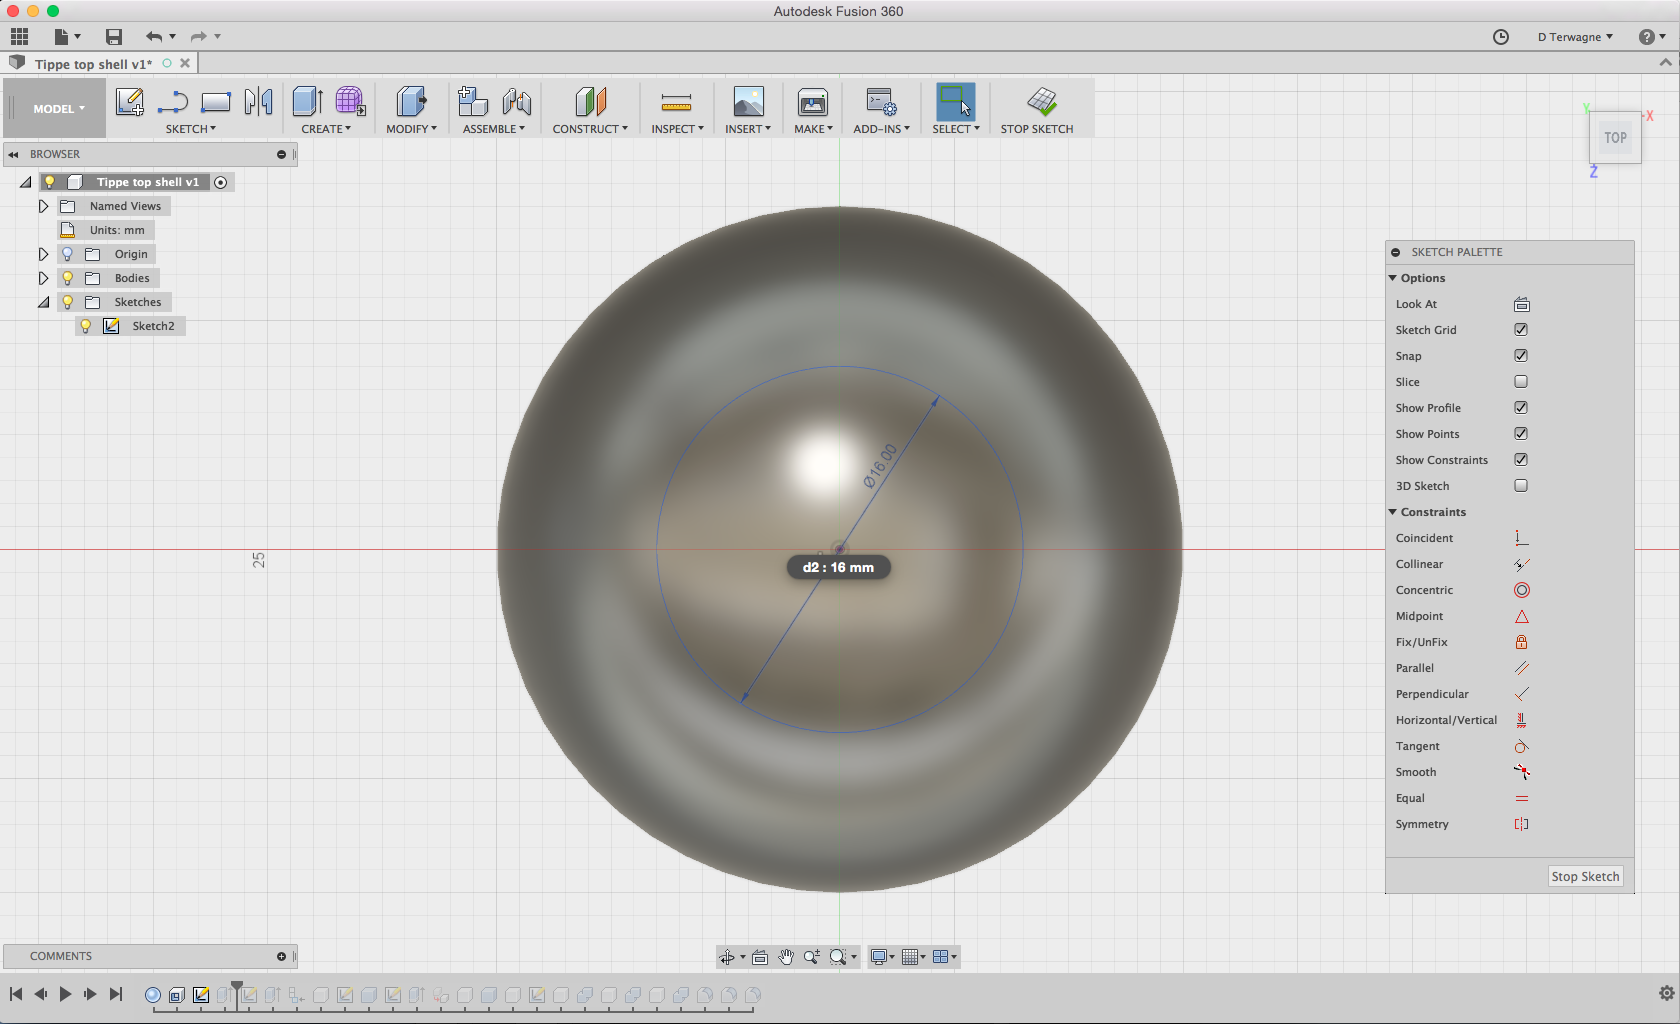Apply the Symmetry constraint
Image resolution: width=1680 pixels, height=1024 pixels.
1521,824
